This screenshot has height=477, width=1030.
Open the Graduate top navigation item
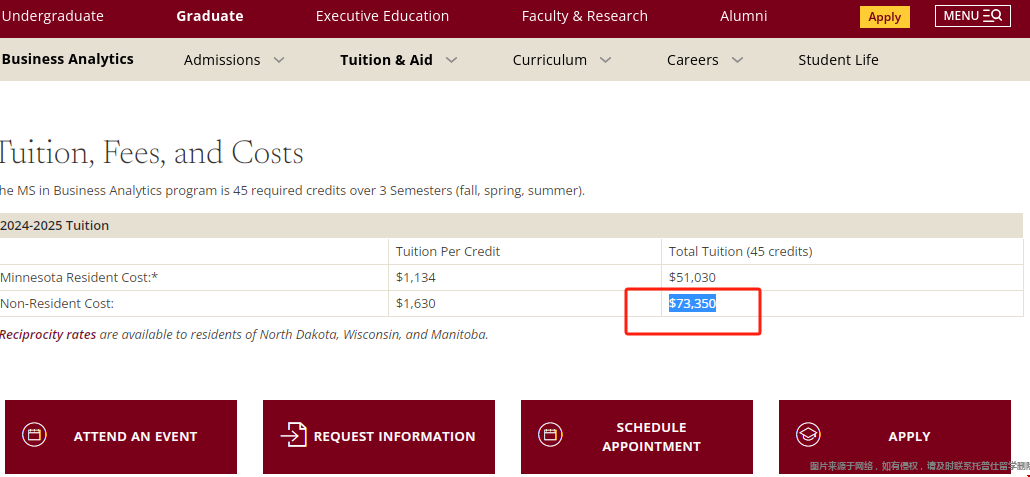(x=210, y=16)
